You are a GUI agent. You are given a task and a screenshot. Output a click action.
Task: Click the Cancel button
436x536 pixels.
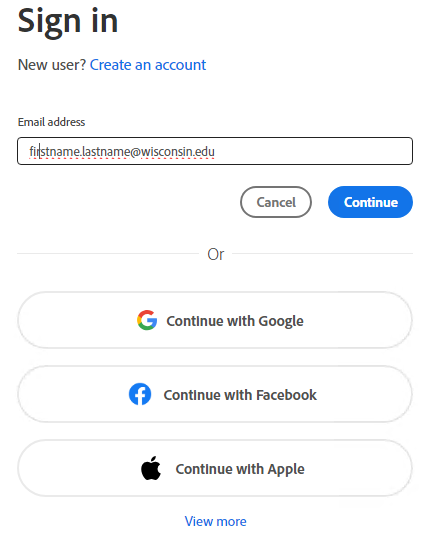point(276,202)
